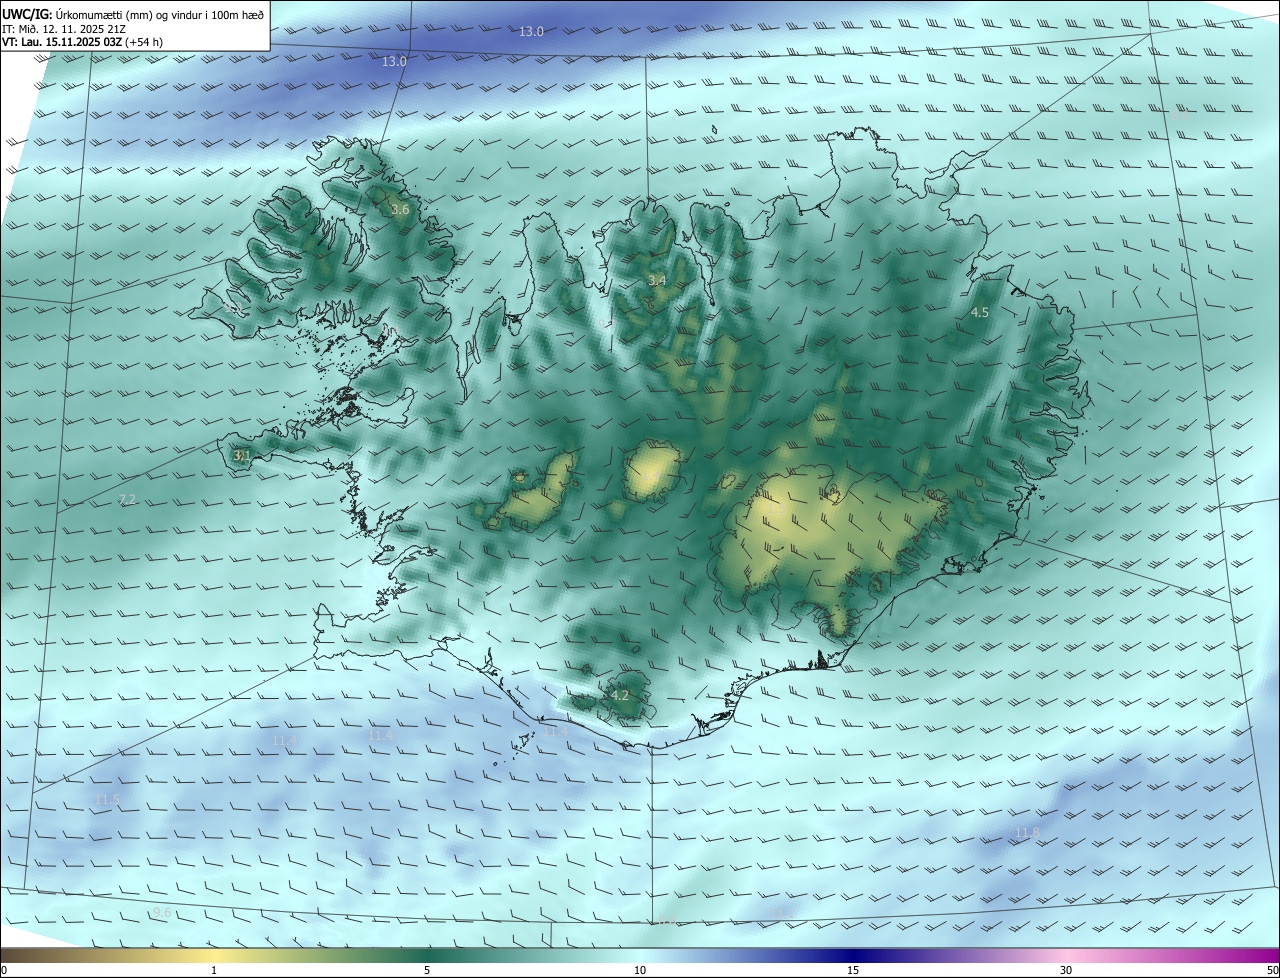Click the colorbar tick label 50
Viewport: 1280px width, 978px height.
(1272, 970)
